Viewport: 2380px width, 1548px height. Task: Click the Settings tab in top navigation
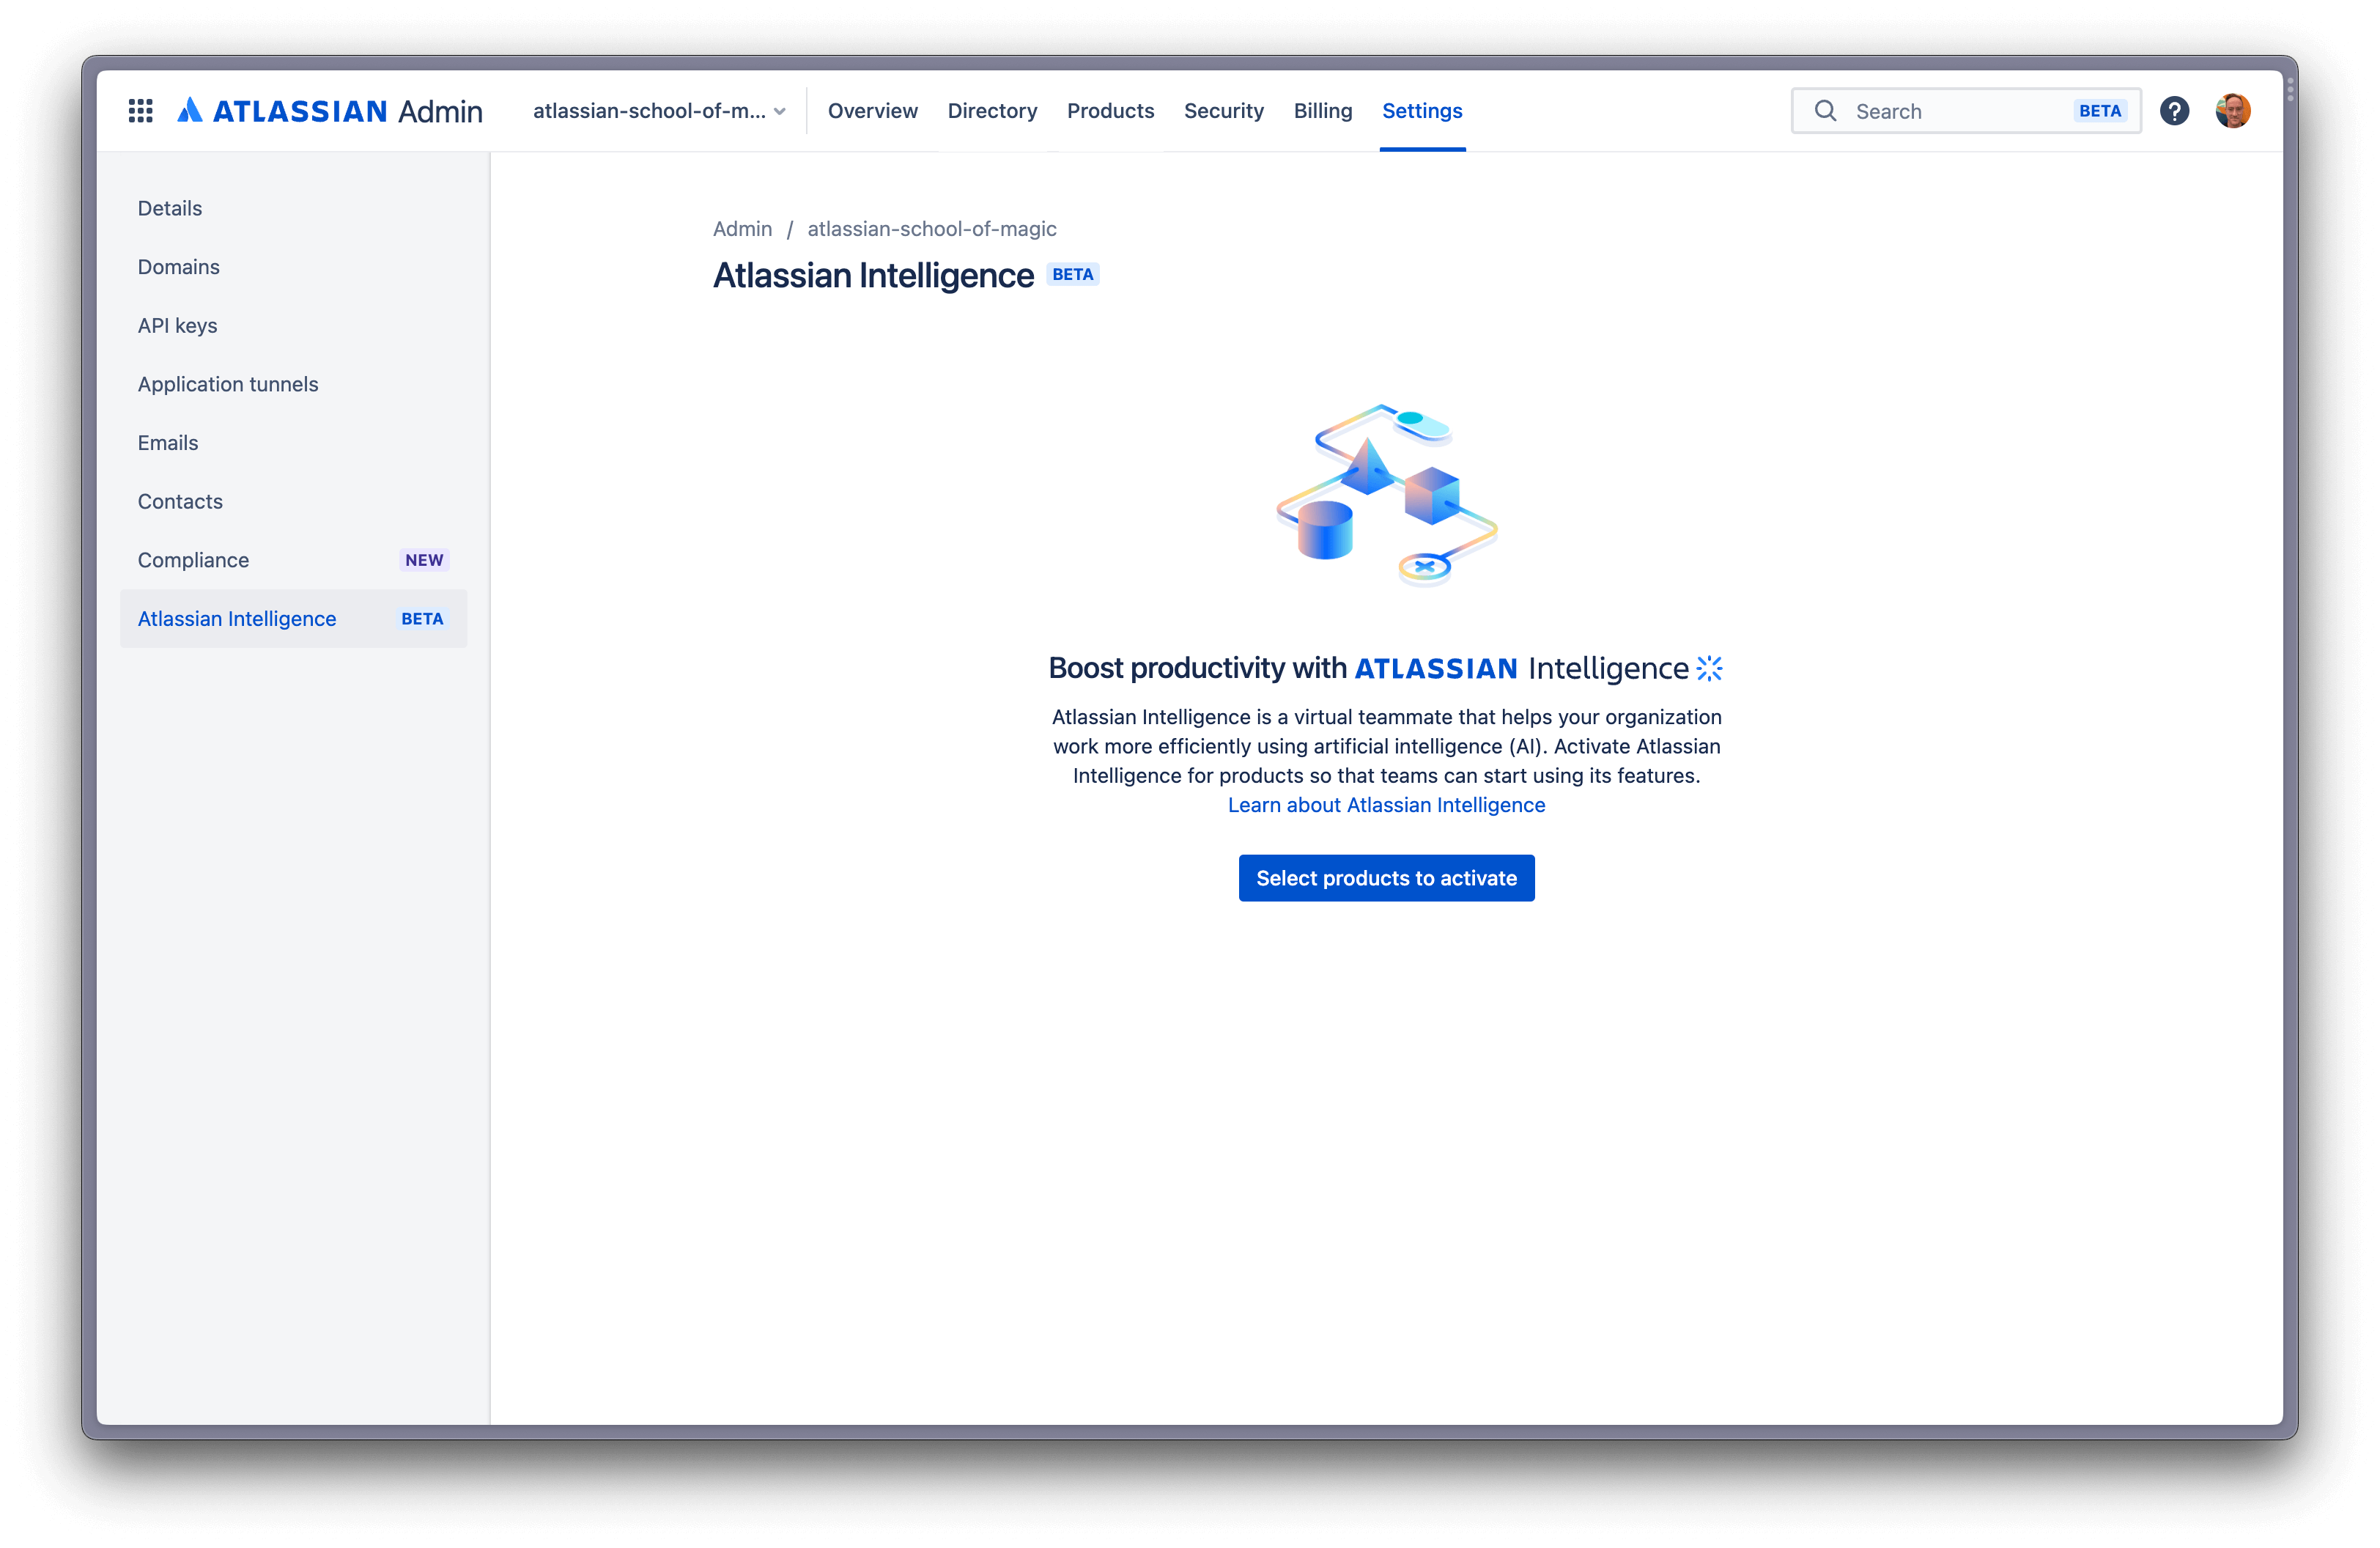(x=1421, y=109)
